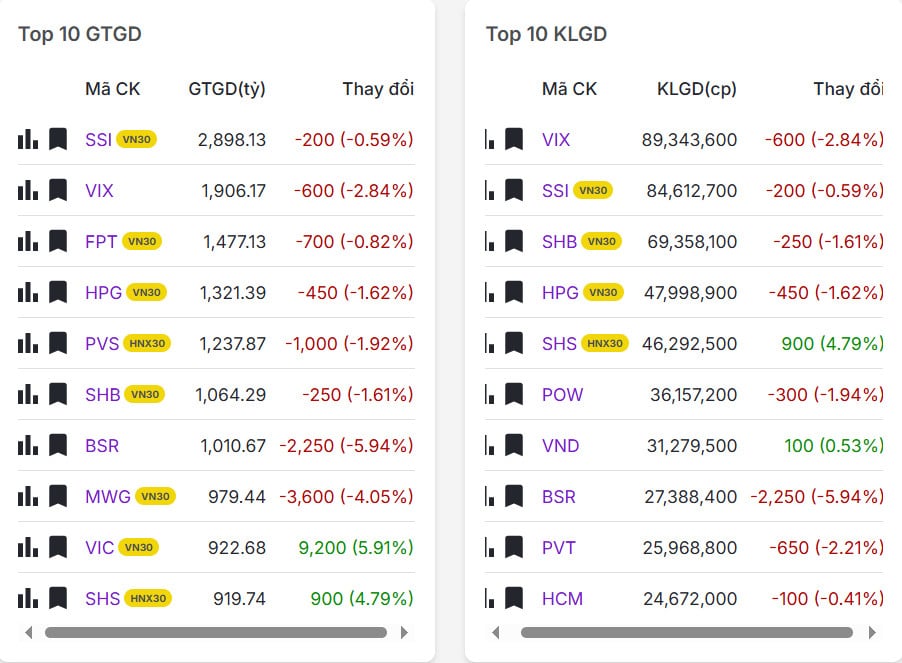This screenshot has width=902, height=663.
Task: Open the chart icon in the HCM row
Action: pos(489,598)
